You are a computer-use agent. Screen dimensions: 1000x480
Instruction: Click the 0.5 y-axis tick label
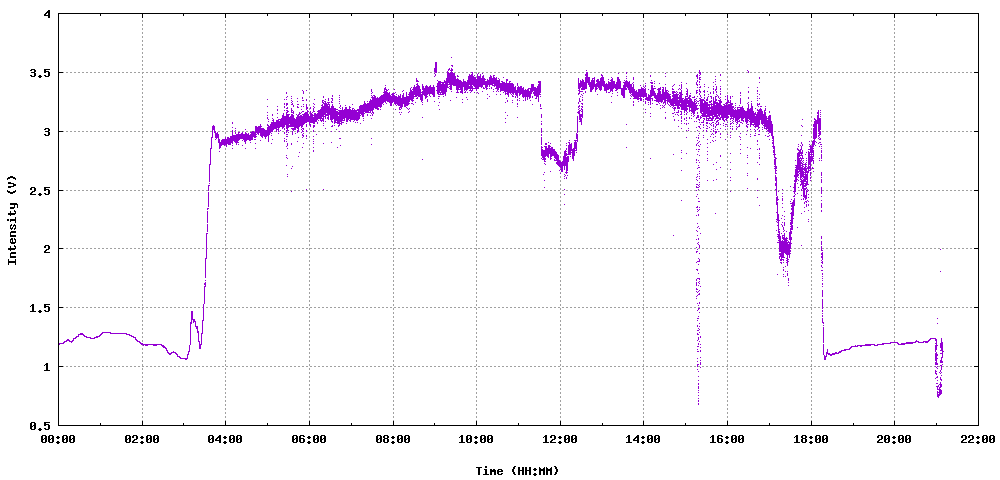coord(42,425)
